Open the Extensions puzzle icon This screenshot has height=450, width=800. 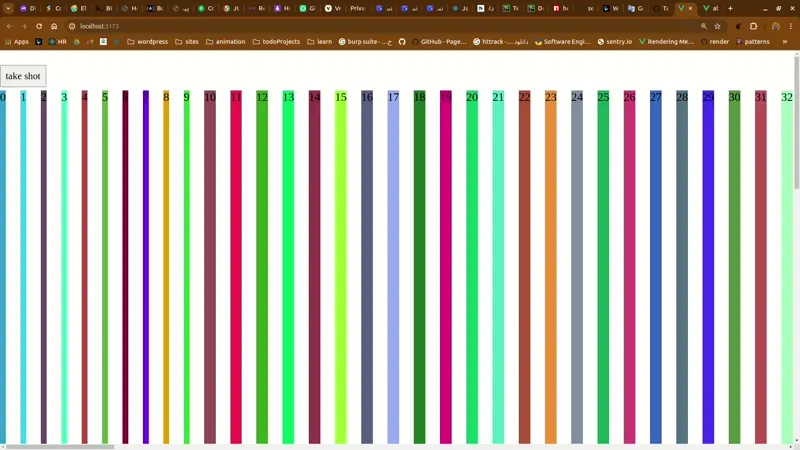(x=754, y=26)
